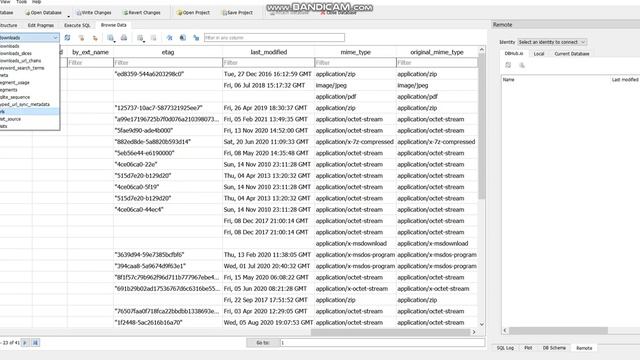Collapse the table selector combo box
The width and height of the screenshot is (640, 360).
(29, 38)
